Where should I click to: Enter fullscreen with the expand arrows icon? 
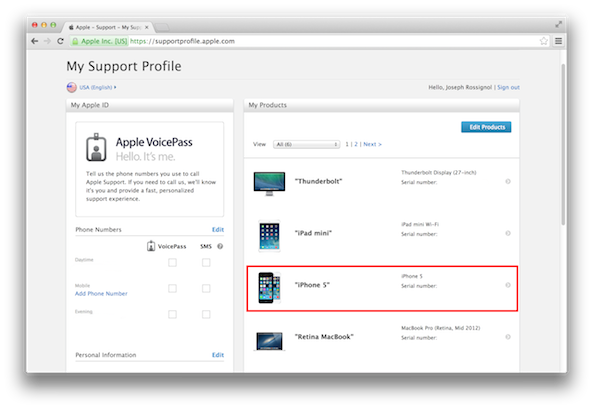pyautogui.click(x=558, y=24)
